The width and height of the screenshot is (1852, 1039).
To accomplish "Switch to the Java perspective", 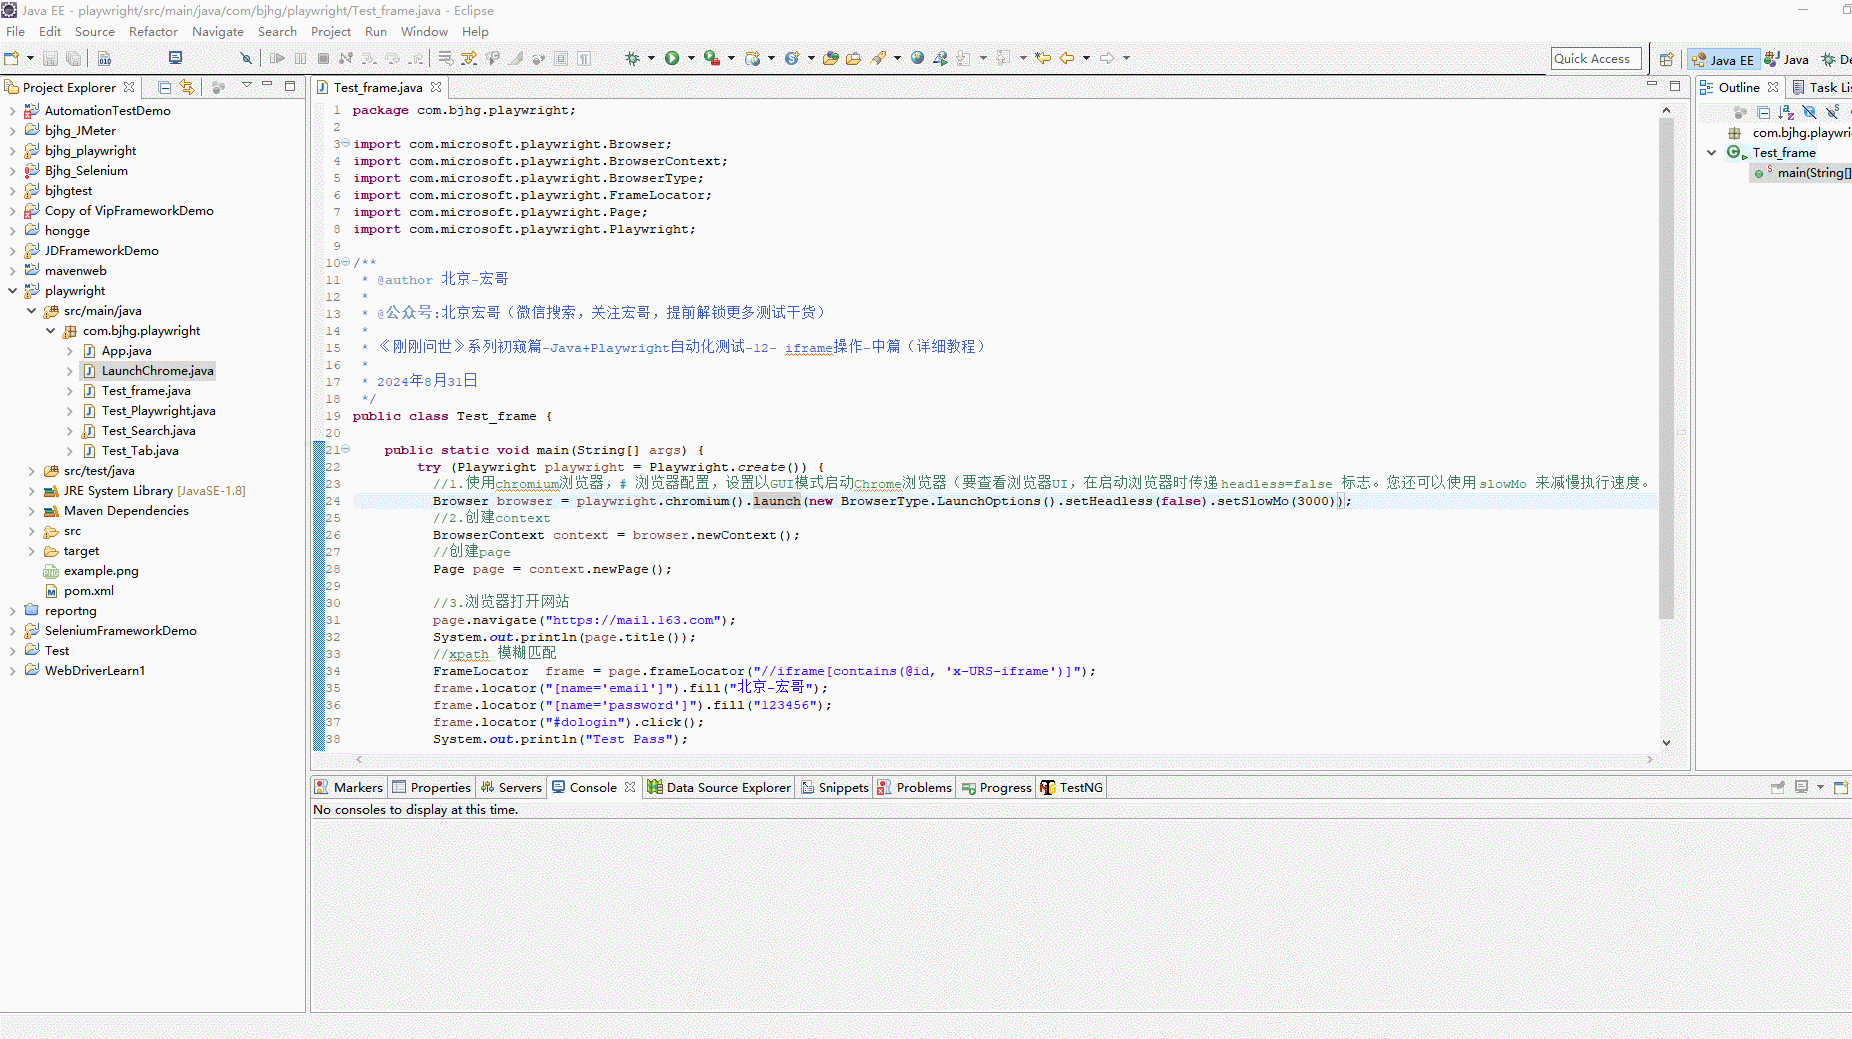I will pyautogui.click(x=1786, y=59).
